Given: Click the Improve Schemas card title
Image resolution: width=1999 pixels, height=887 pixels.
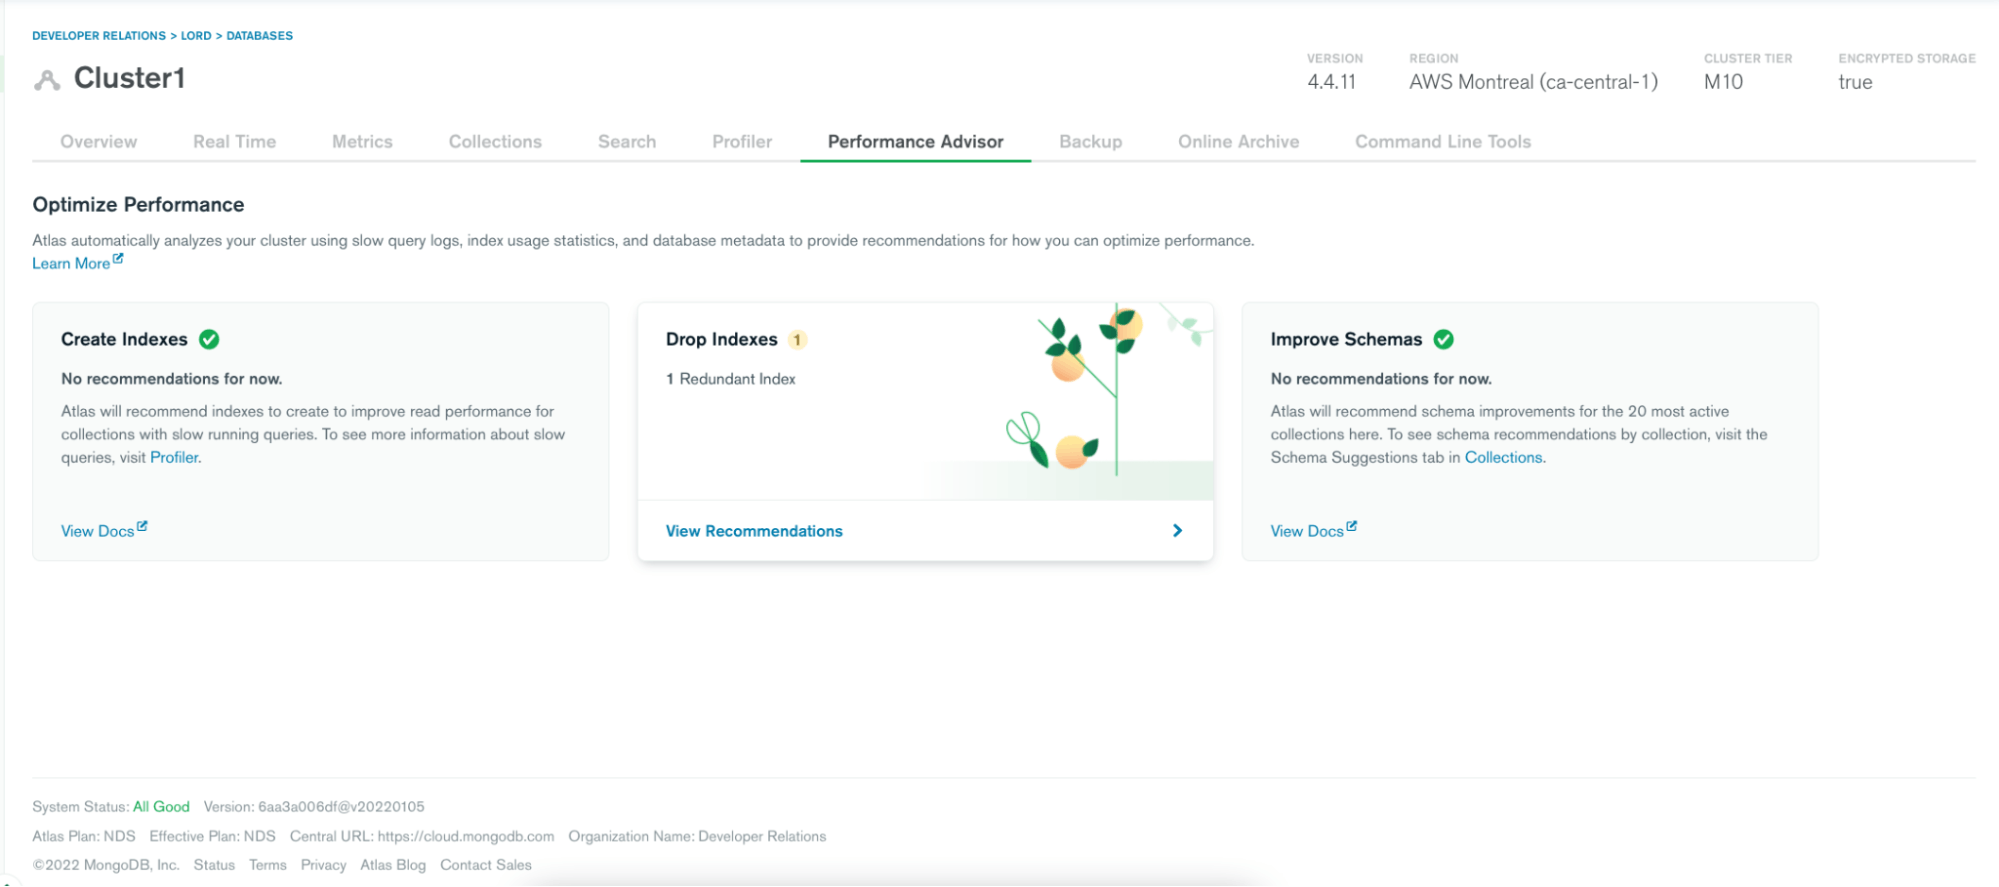Looking at the screenshot, I should (x=1346, y=340).
